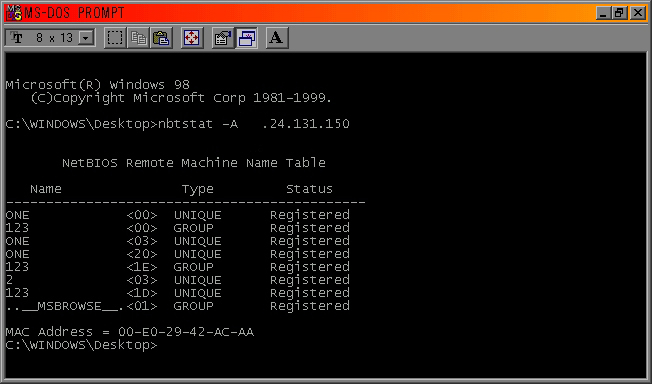
Task: Restore the MS-DOS Prompt window
Action: 619,13
